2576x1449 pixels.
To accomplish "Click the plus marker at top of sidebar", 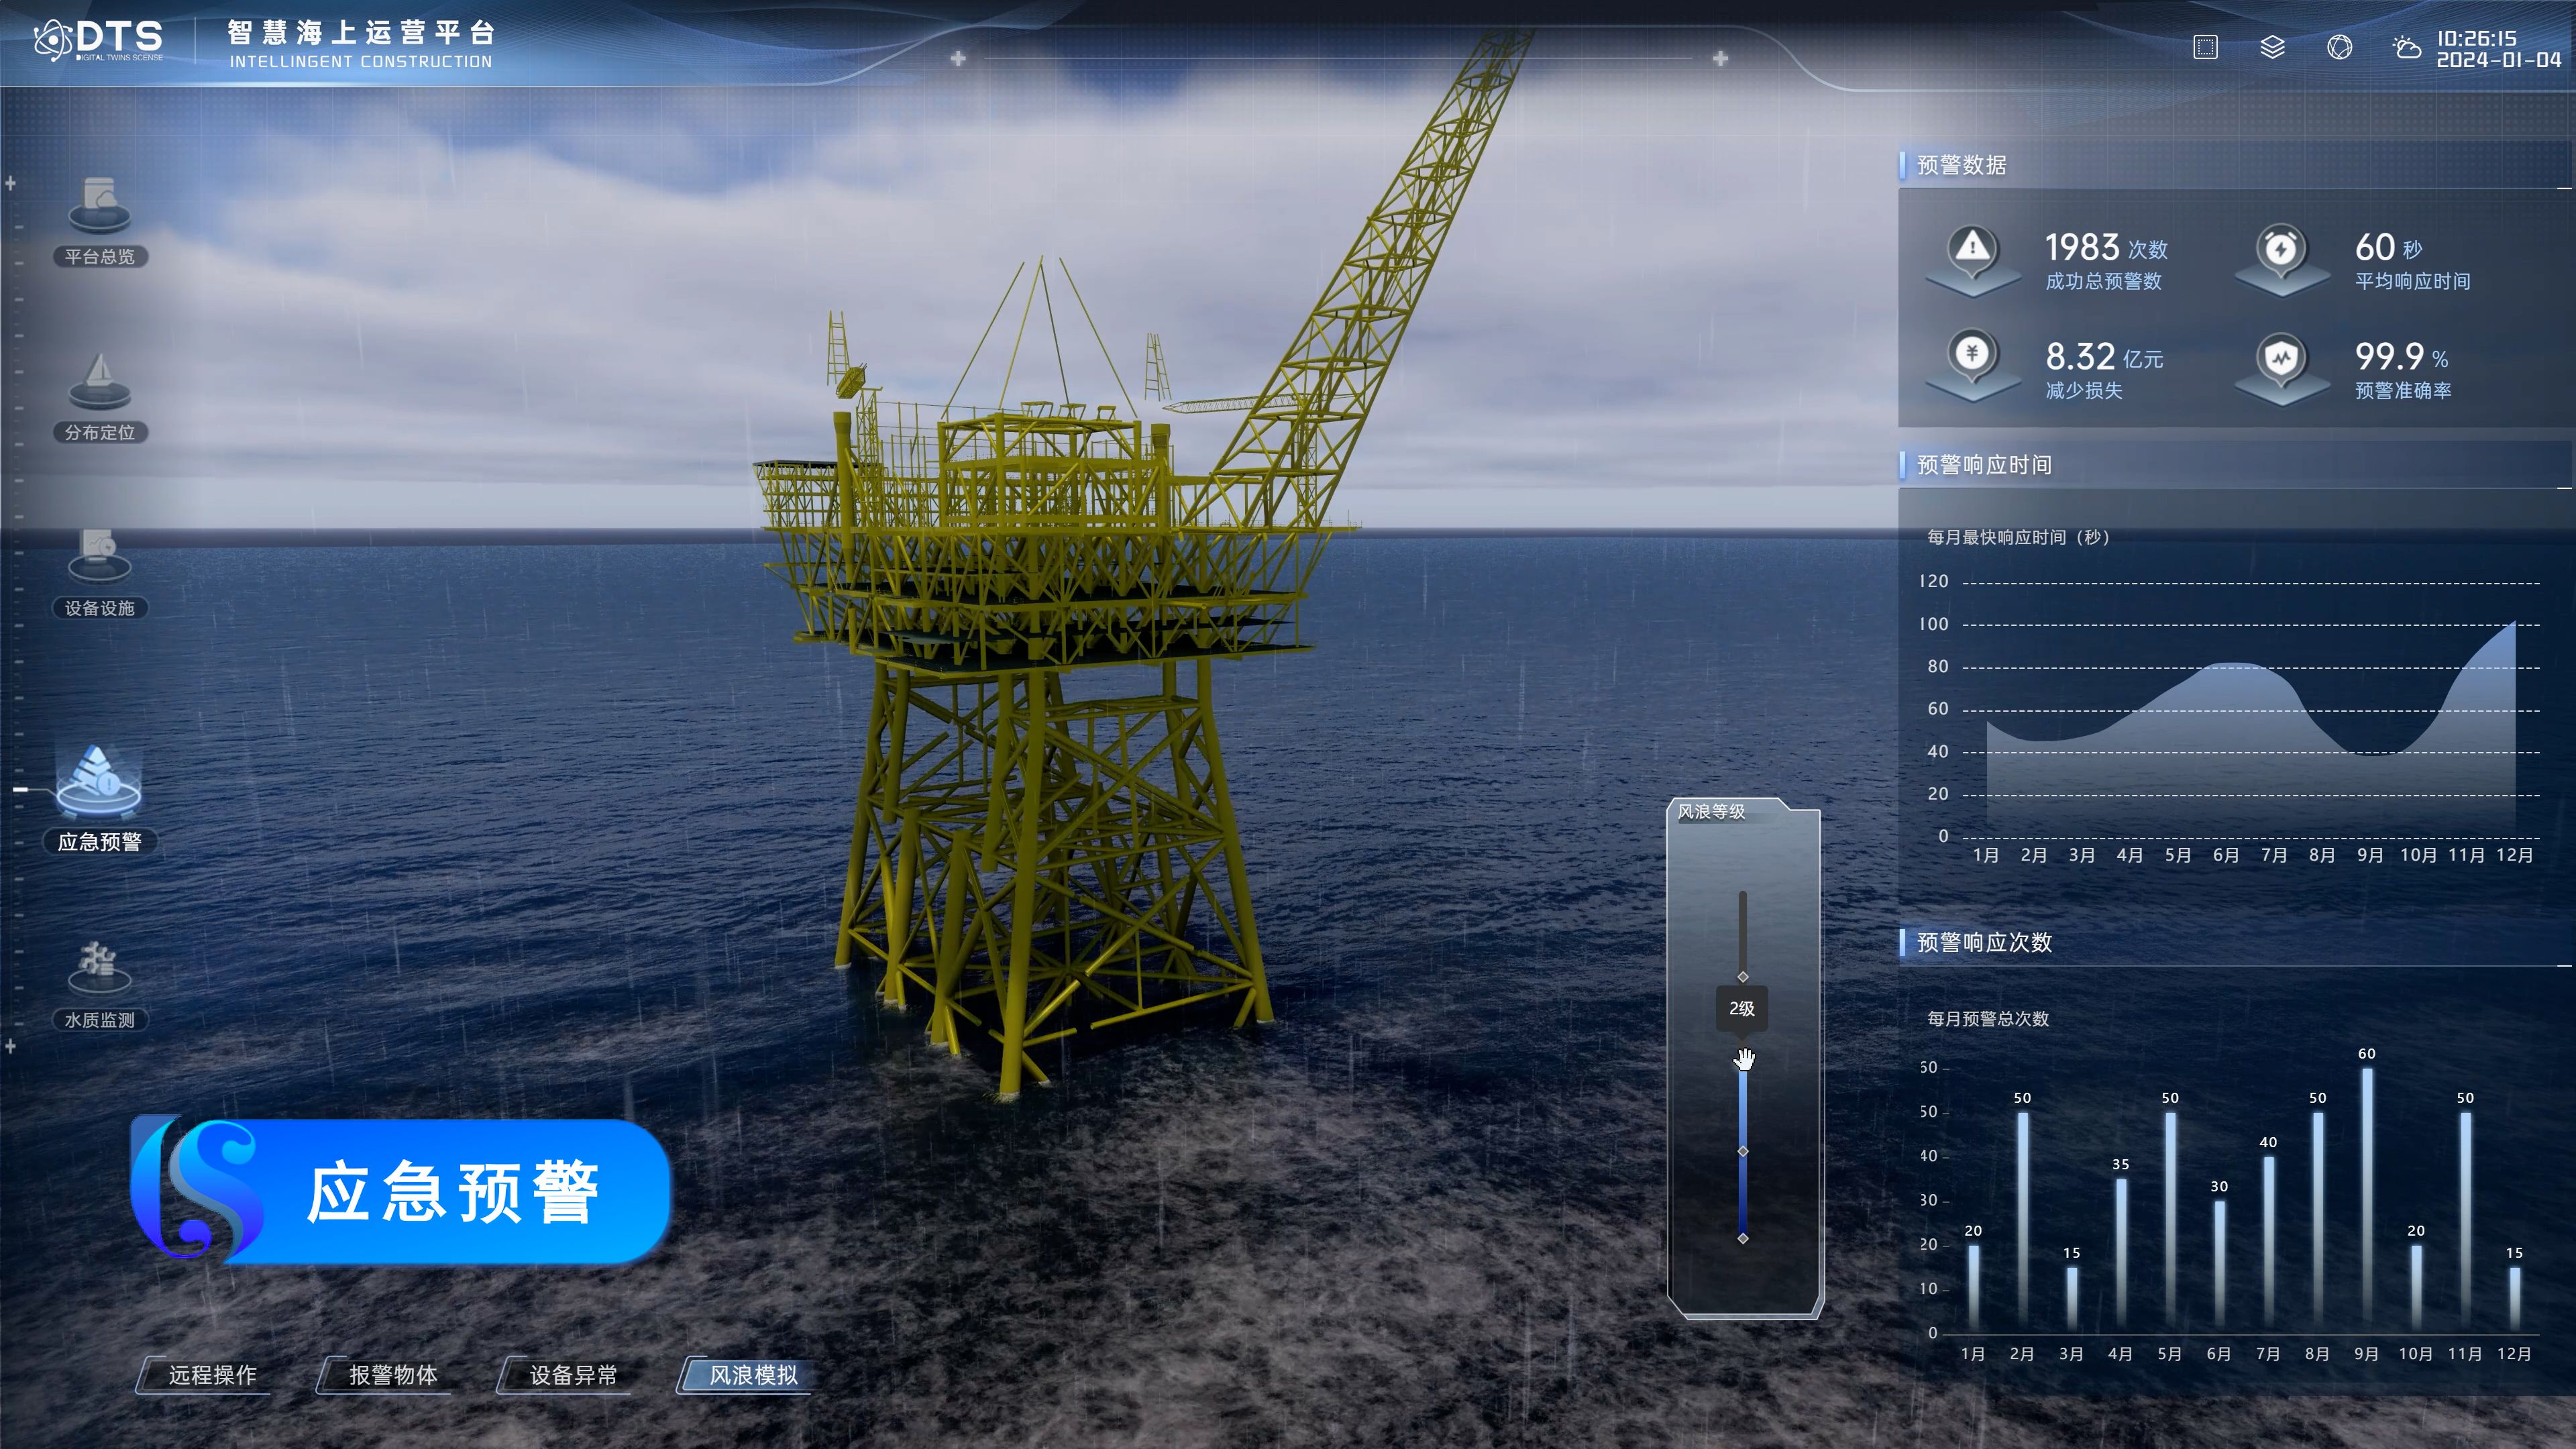I will click(11, 183).
